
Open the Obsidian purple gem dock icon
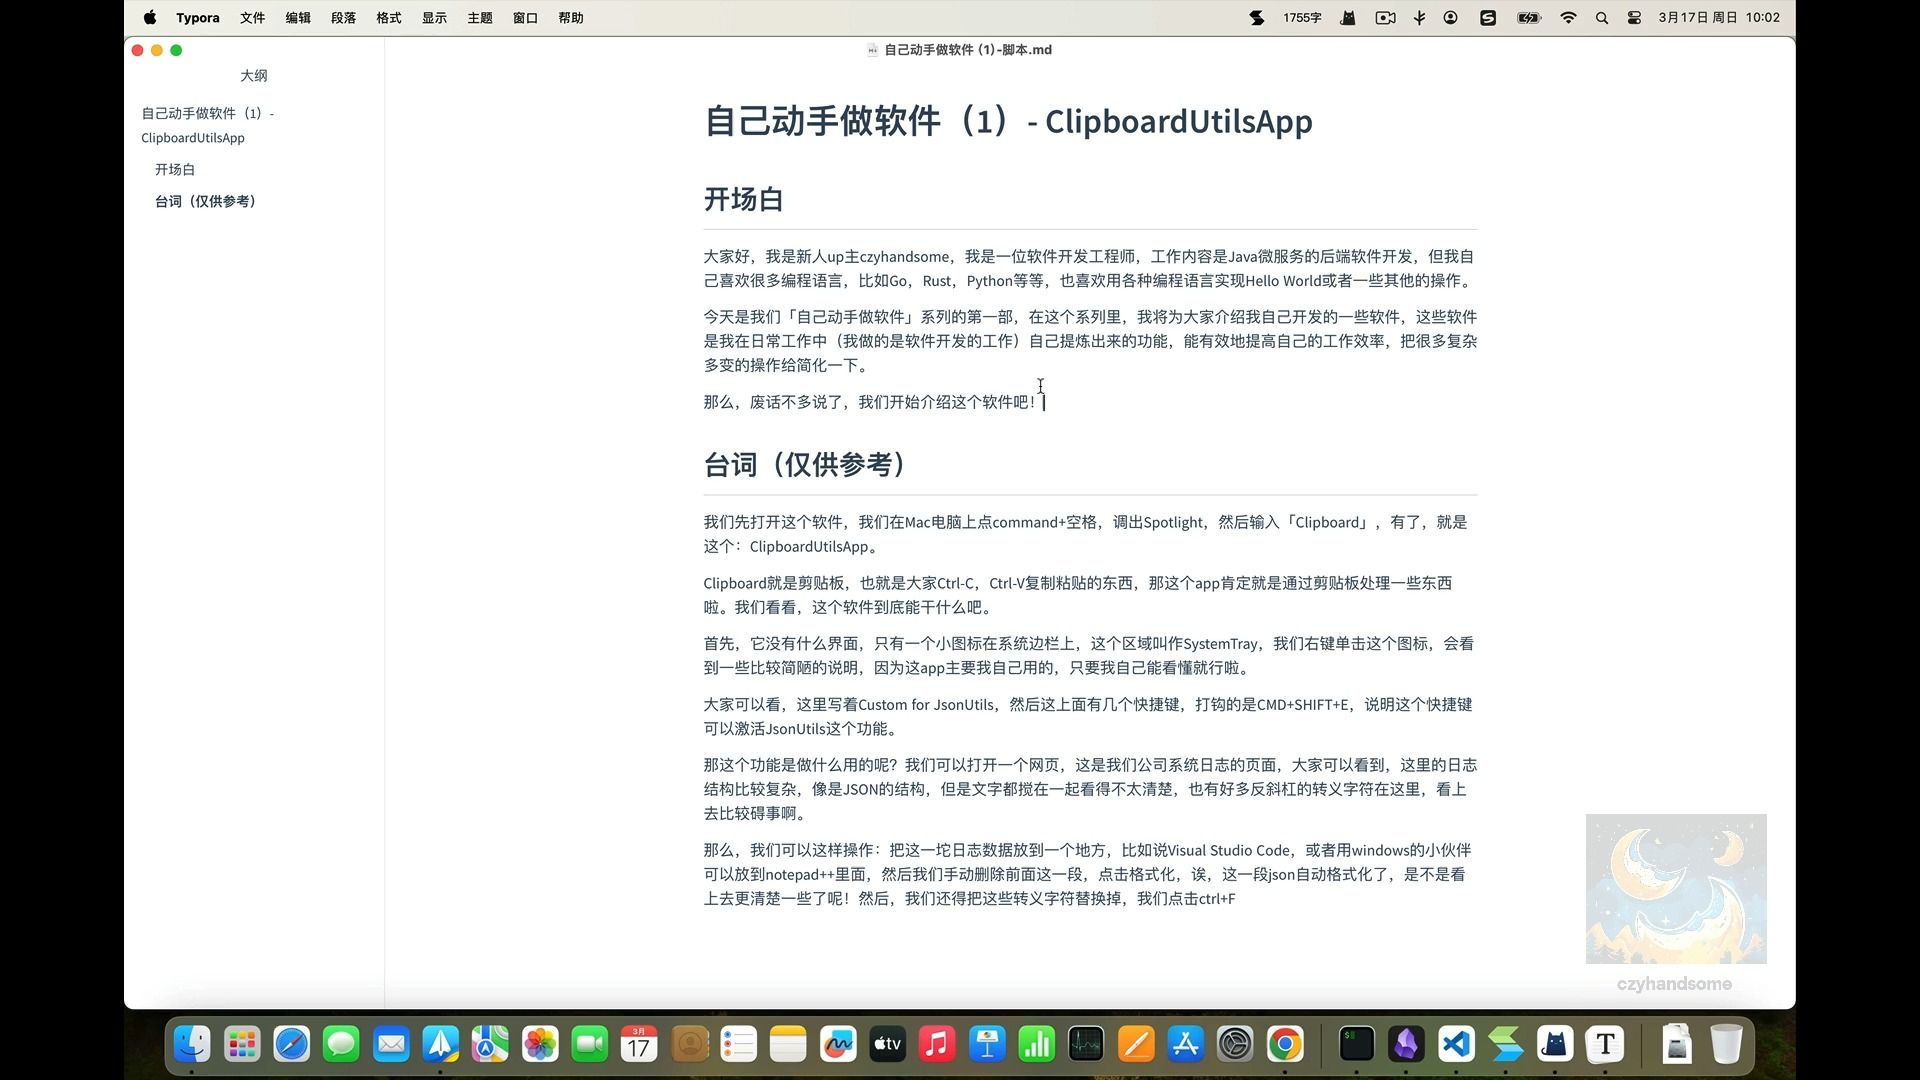coord(1406,1045)
